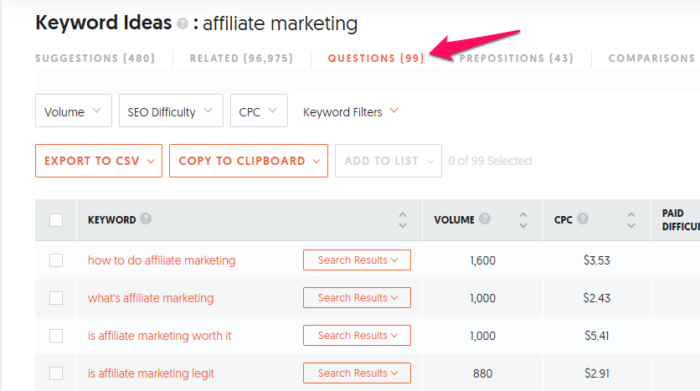Check the 'how to do affiliate marketing' row
The image size is (700, 391).
point(56,260)
